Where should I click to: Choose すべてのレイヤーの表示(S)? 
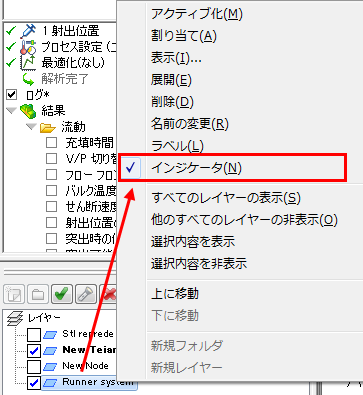coord(226,198)
